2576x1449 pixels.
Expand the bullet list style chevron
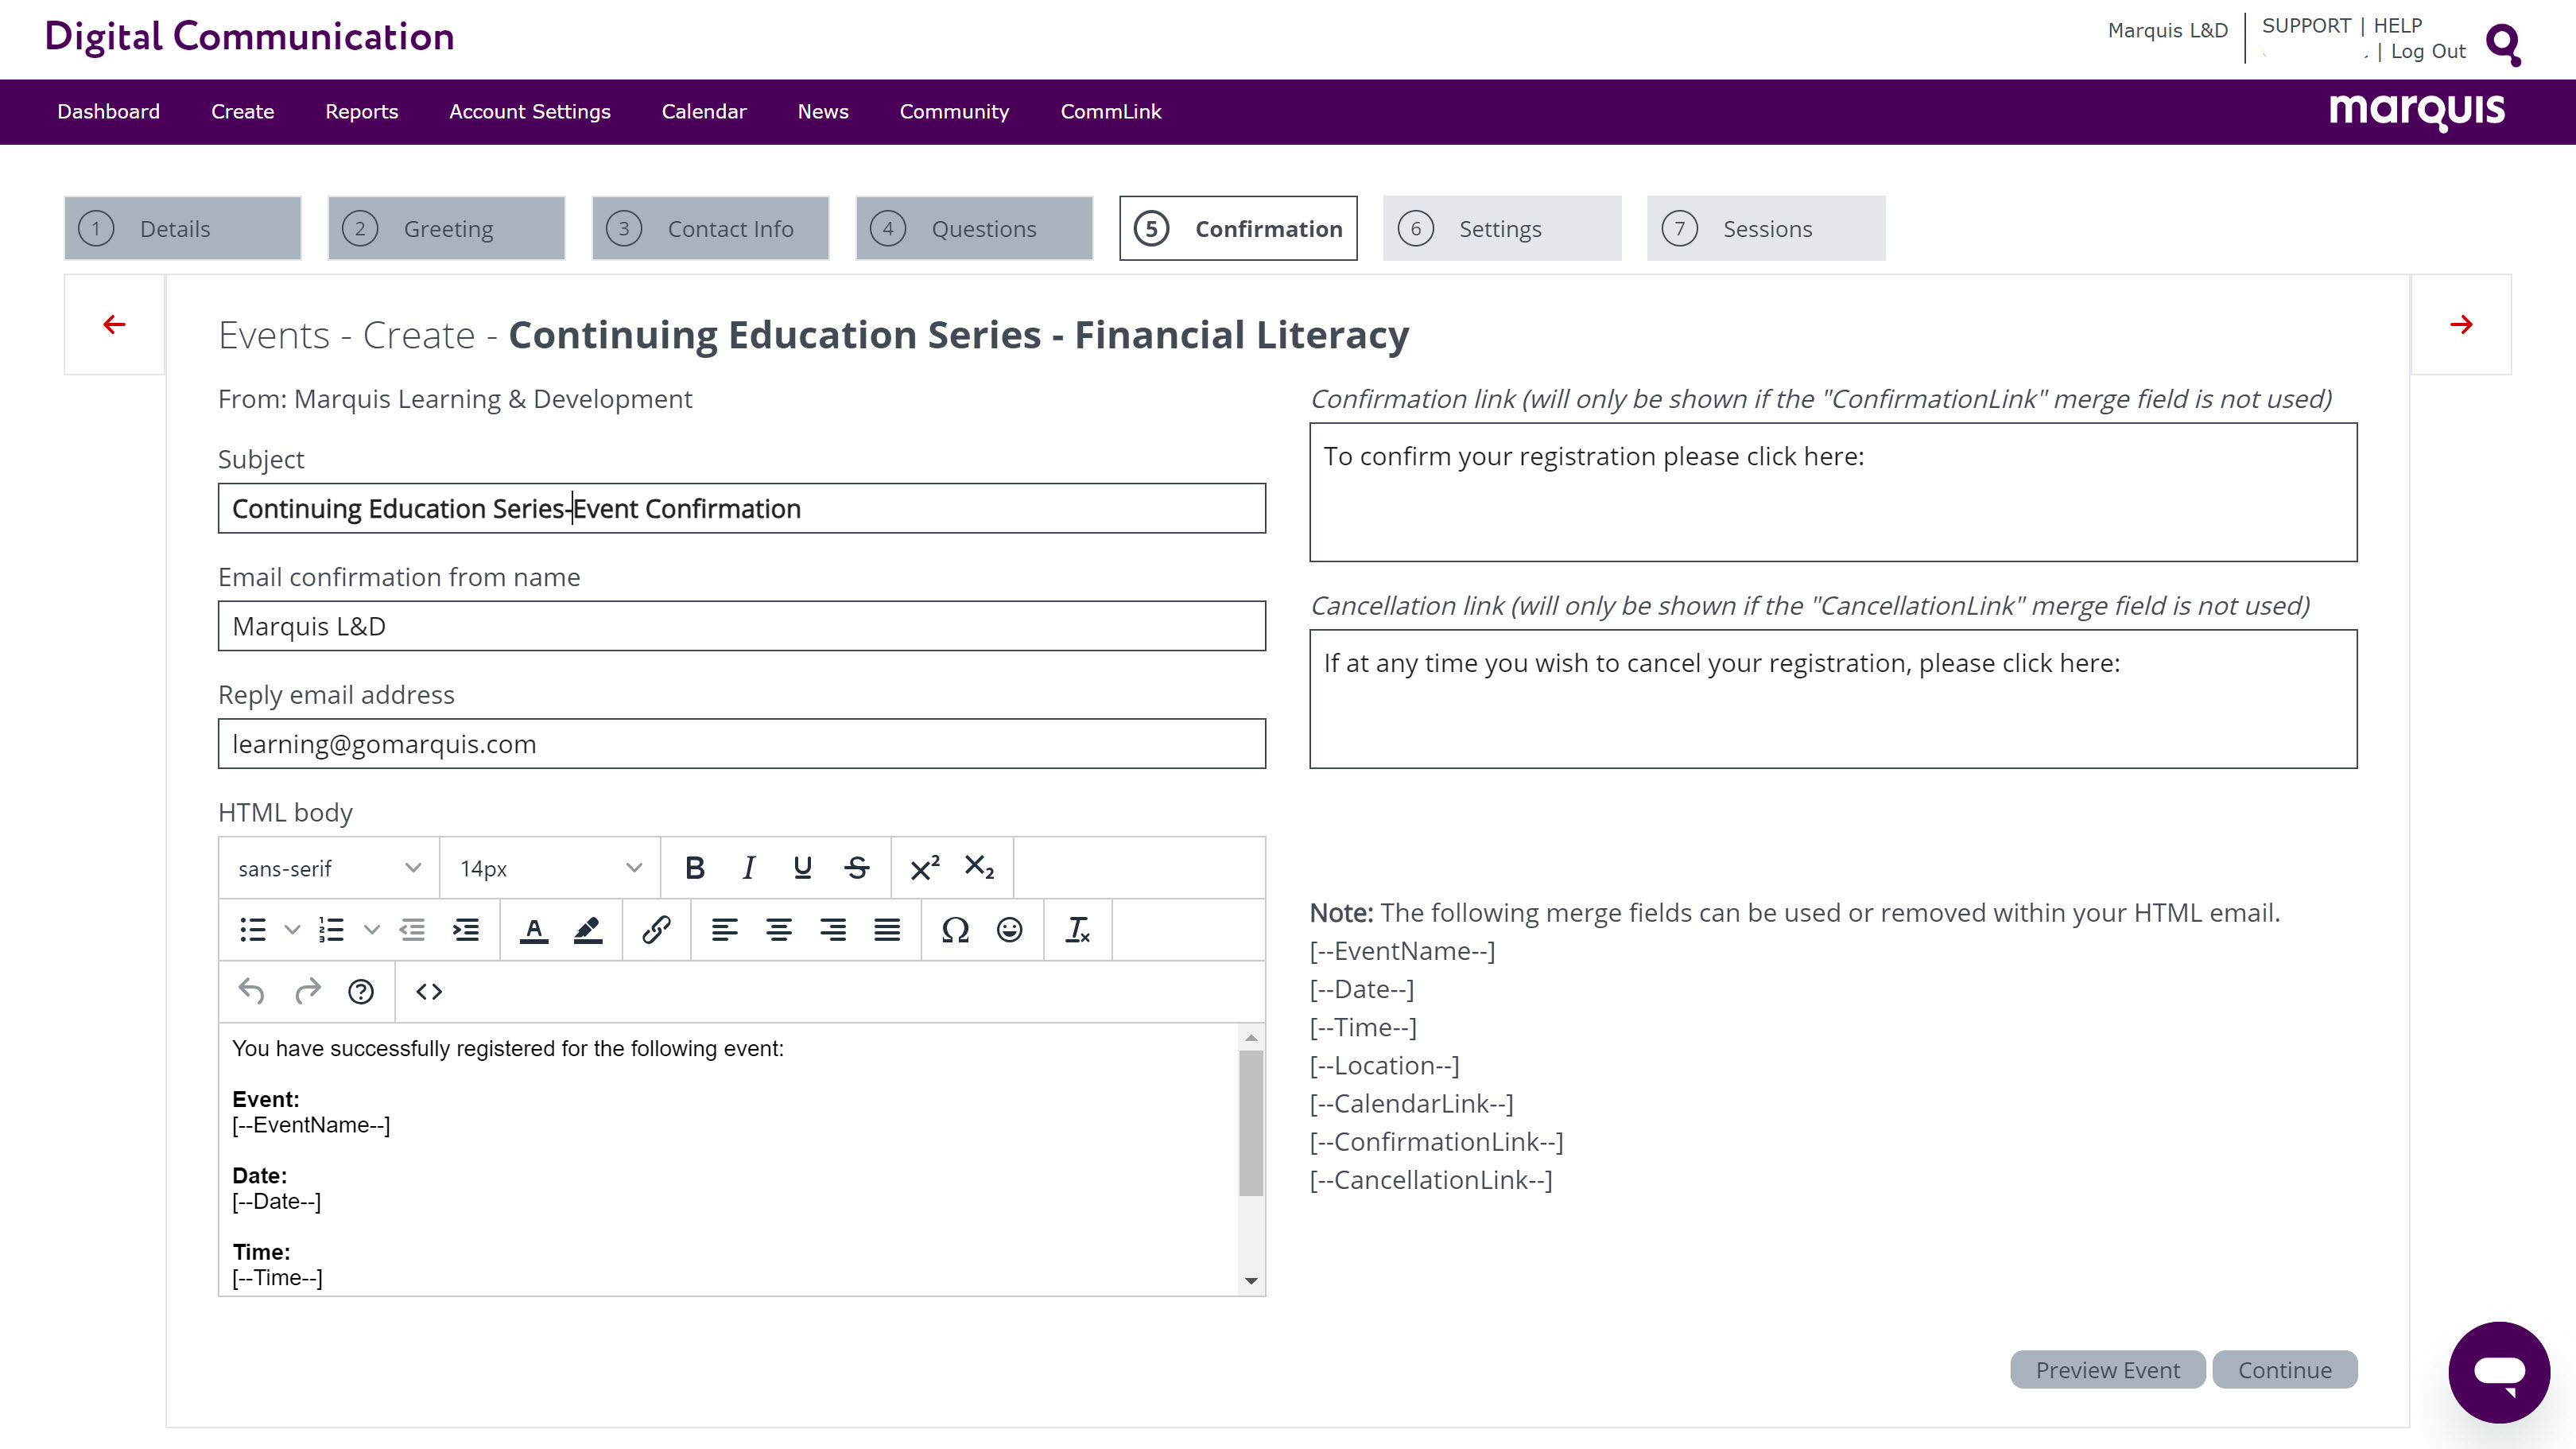292,930
